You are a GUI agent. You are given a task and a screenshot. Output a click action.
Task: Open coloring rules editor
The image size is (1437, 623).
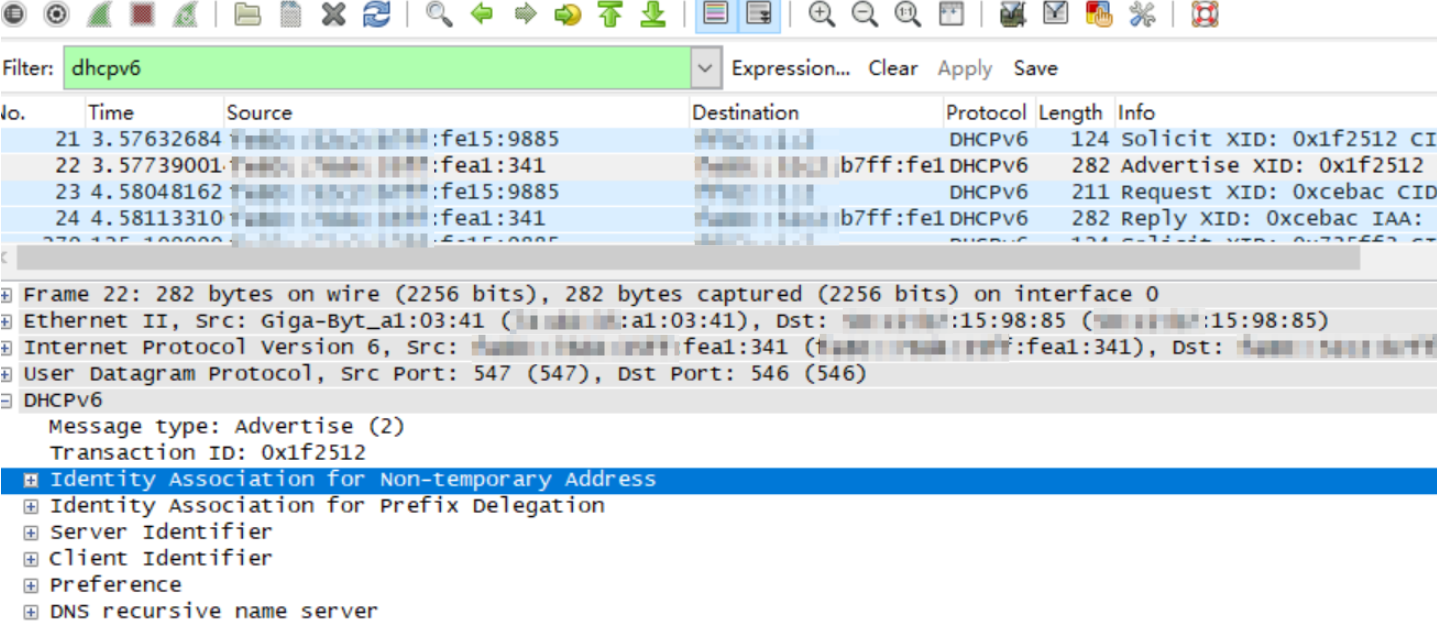pos(1098,14)
